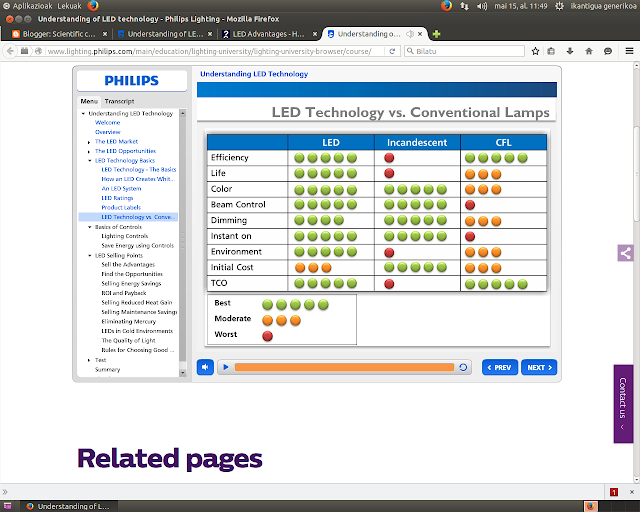Open the clock and date indicator

[x=520, y=6]
